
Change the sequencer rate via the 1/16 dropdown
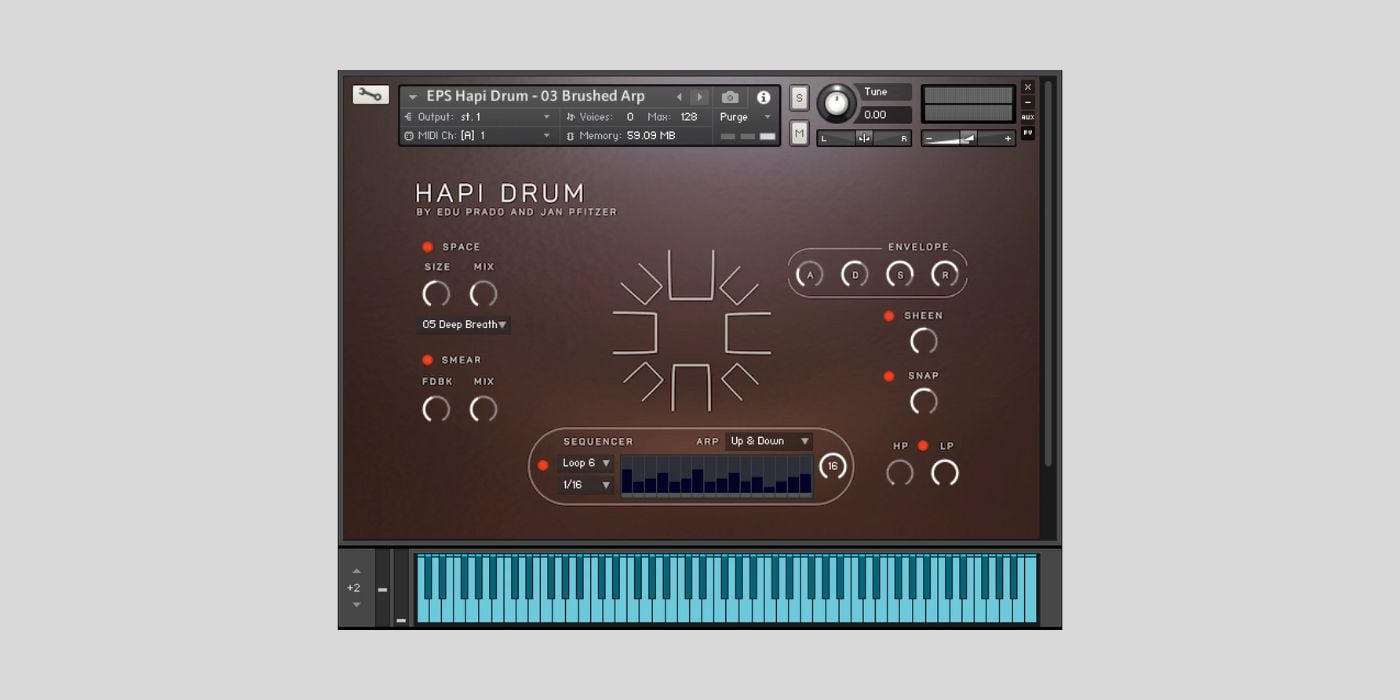pos(586,485)
